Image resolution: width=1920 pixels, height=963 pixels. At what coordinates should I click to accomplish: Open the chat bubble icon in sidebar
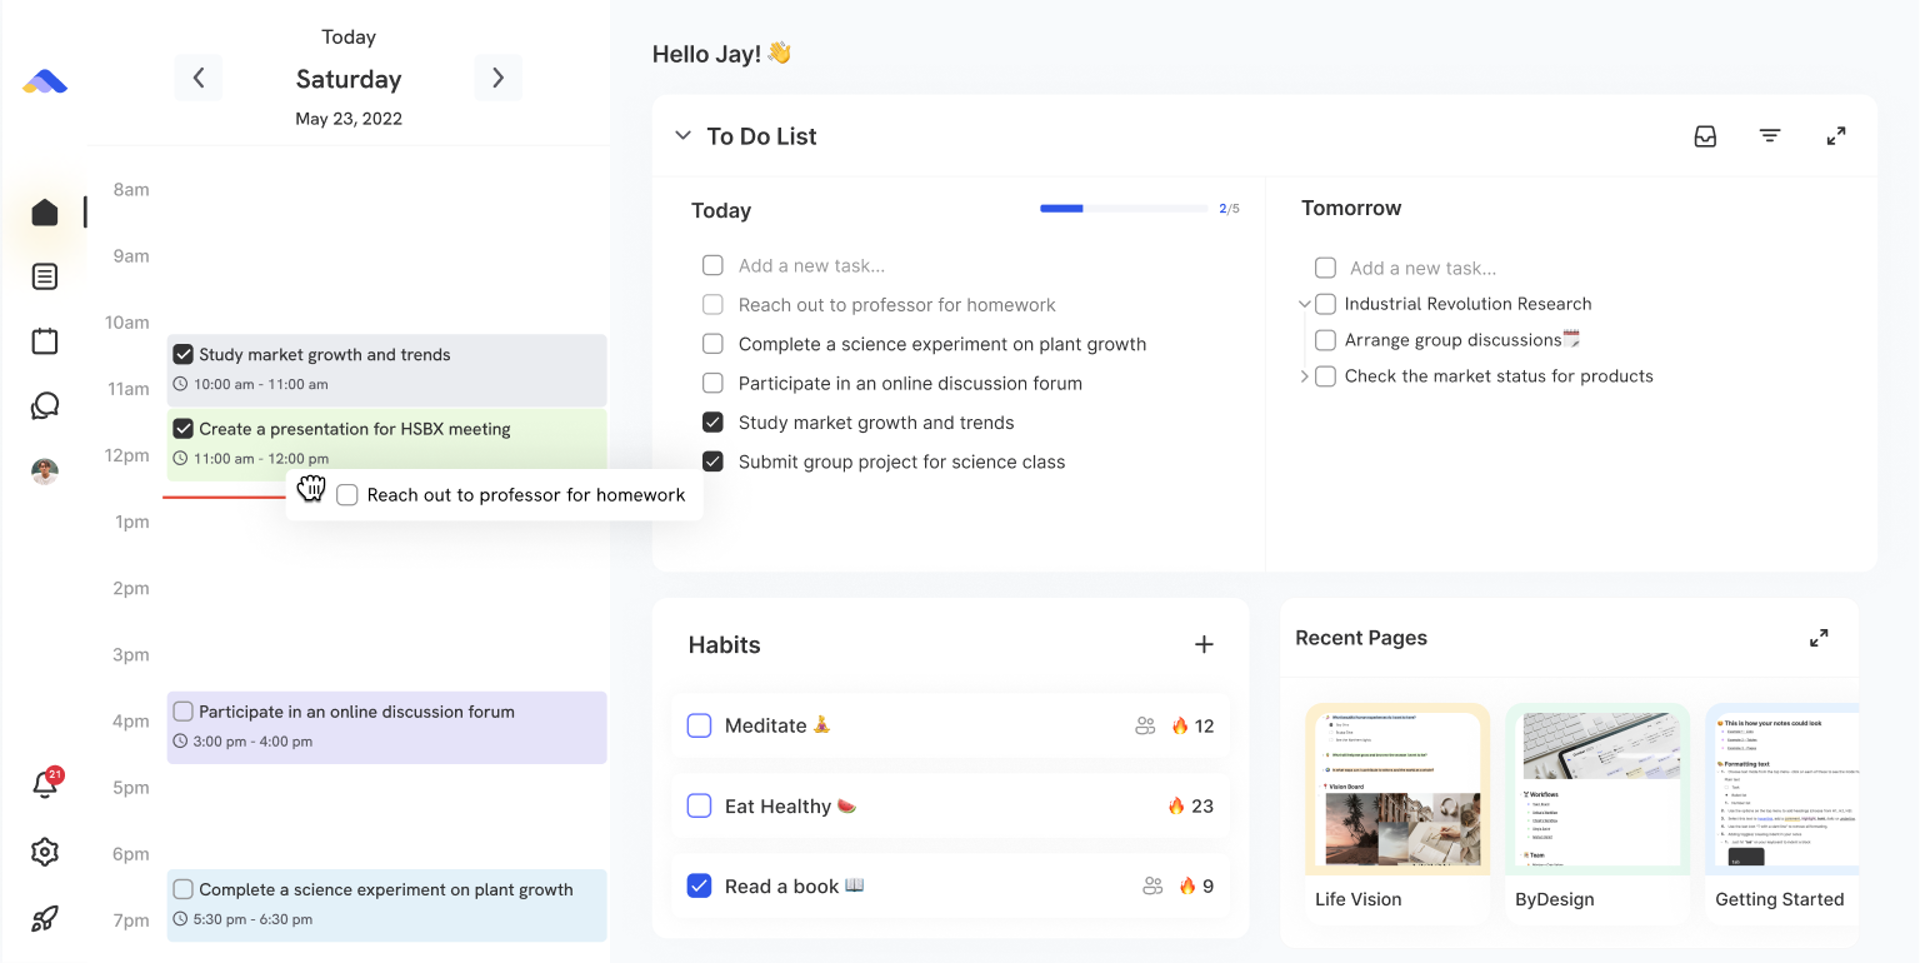[45, 406]
